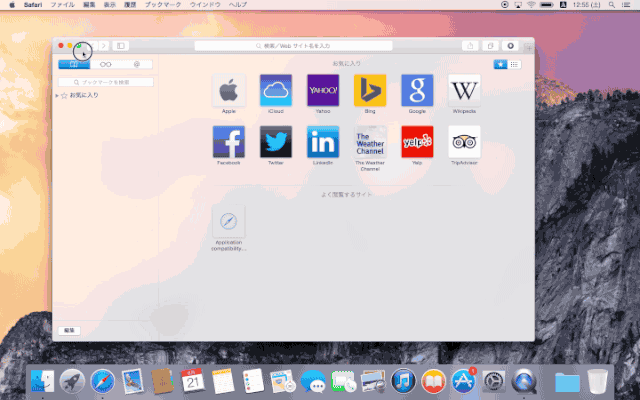
Task: Open the 履歴 menu
Action: [130, 5]
